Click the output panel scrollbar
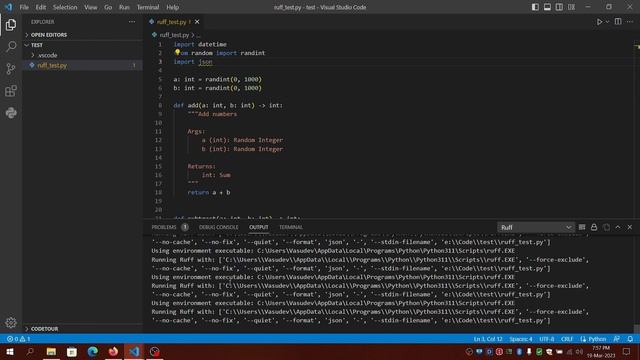This screenshot has height=360, width=640. 636,329
